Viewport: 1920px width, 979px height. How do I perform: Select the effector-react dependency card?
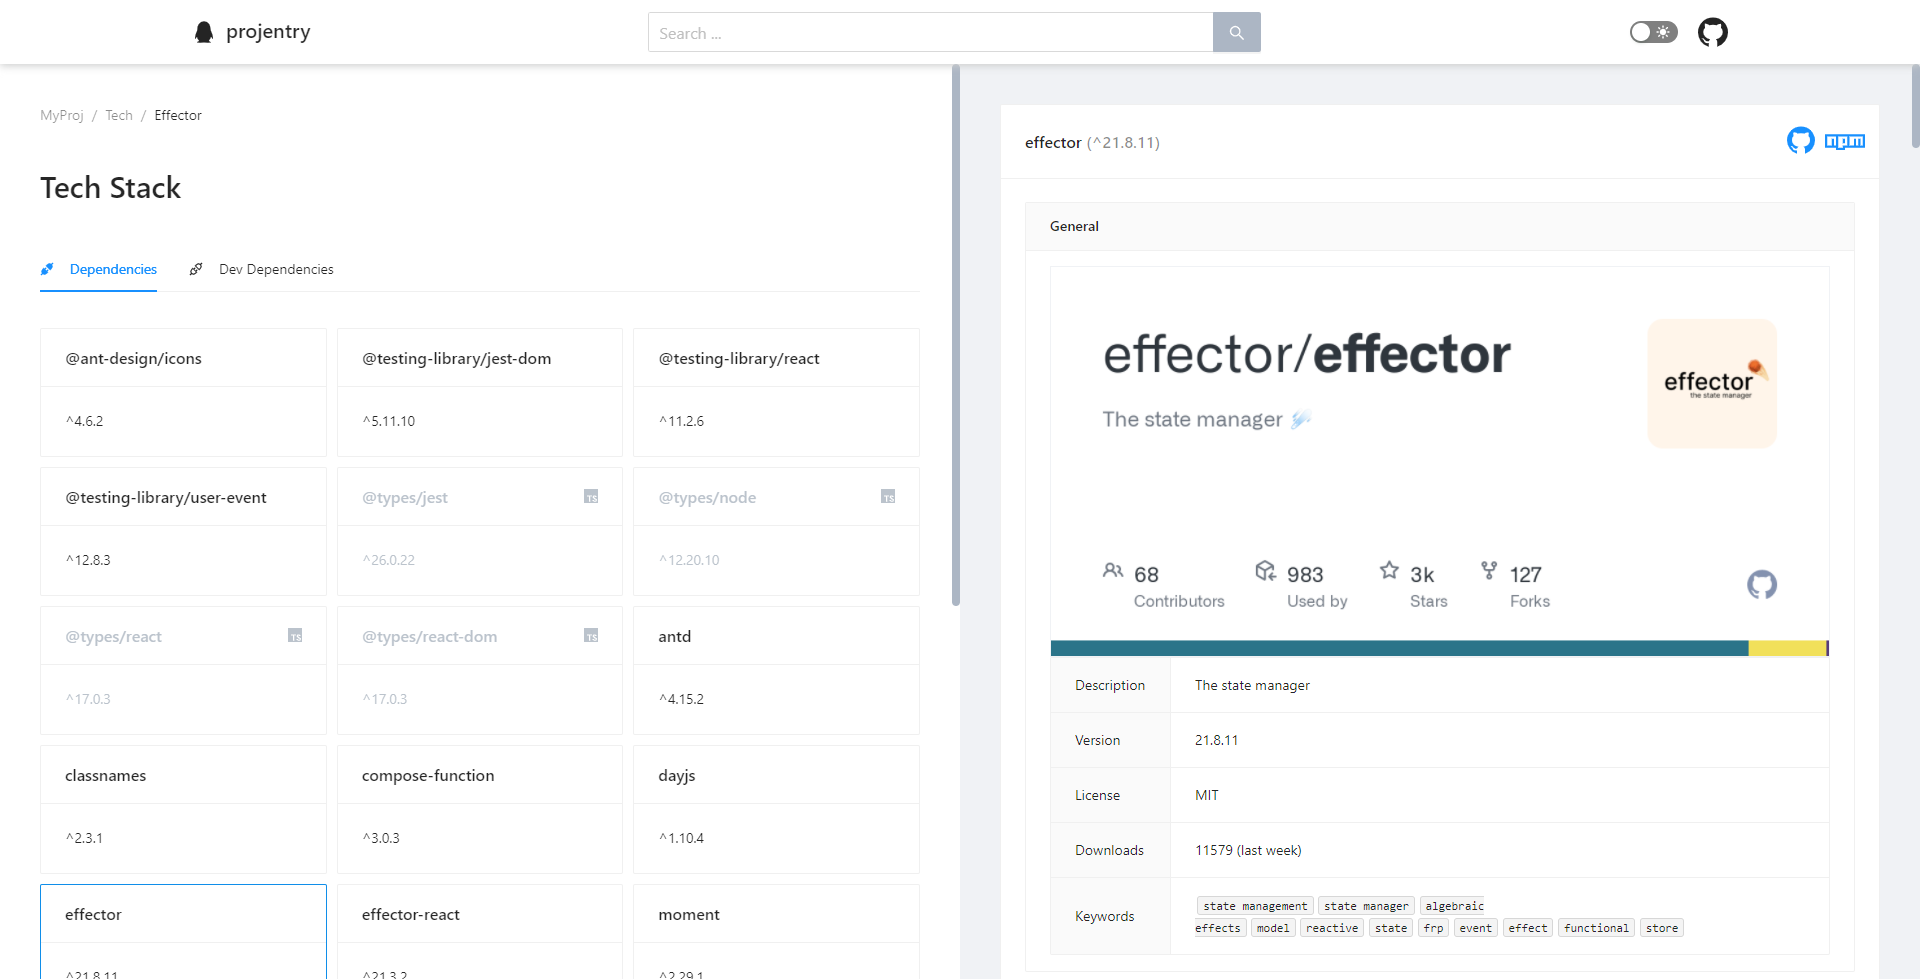click(x=480, y=932)
